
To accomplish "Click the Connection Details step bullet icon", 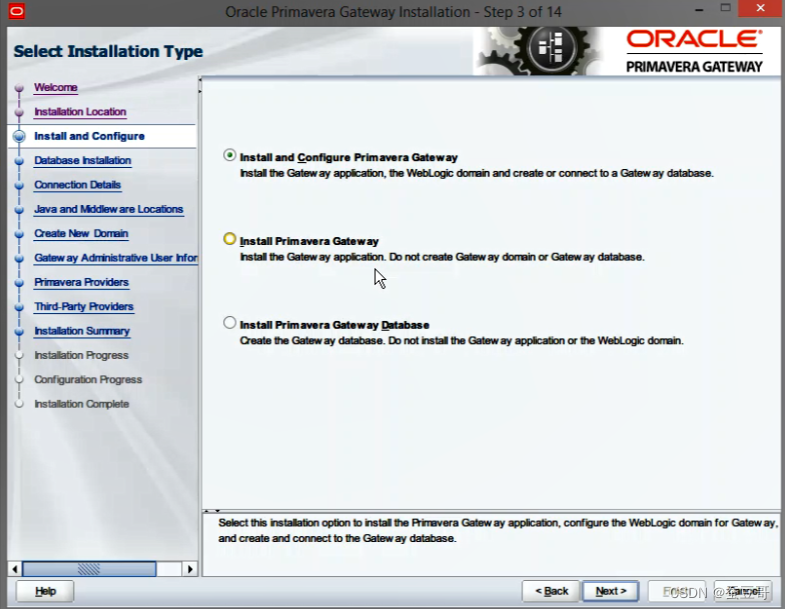I will pos(19,185).
